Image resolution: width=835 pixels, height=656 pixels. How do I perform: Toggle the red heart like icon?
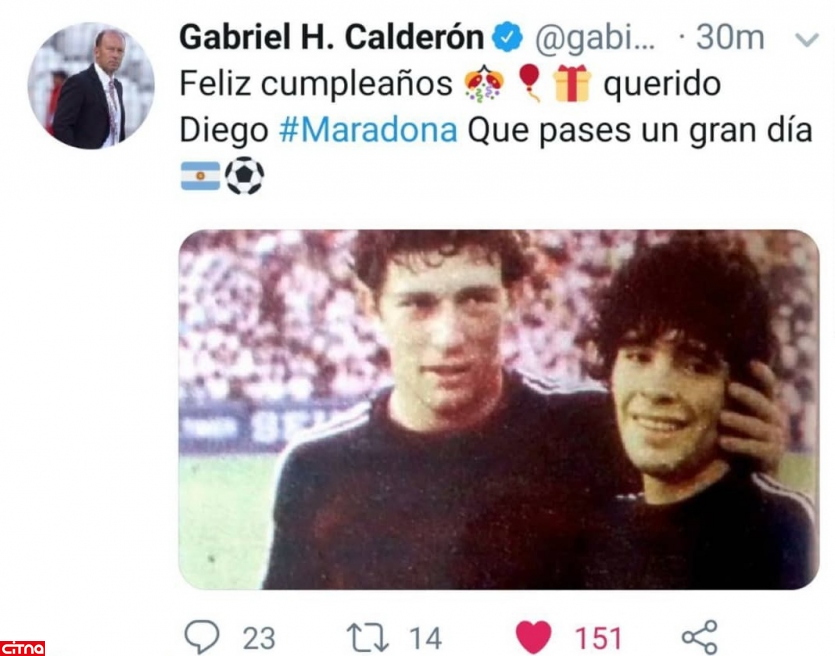click(534, 637)
